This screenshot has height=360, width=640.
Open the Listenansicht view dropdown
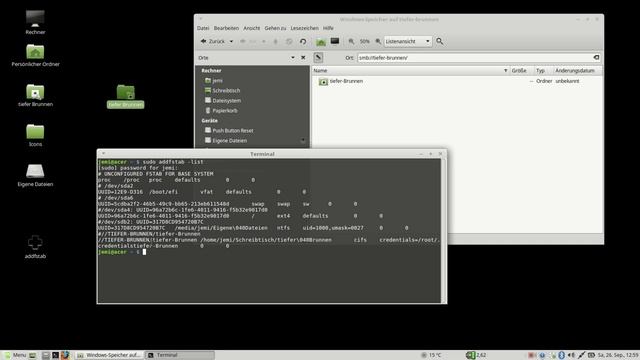point(407,41)
